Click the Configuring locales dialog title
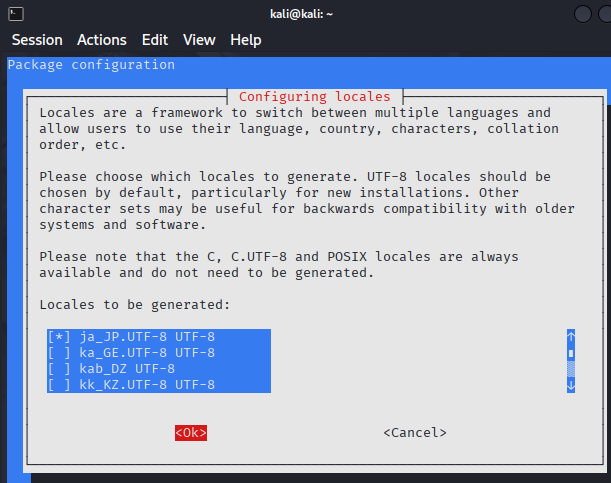 pyautogui.click(x=315, y=97)
